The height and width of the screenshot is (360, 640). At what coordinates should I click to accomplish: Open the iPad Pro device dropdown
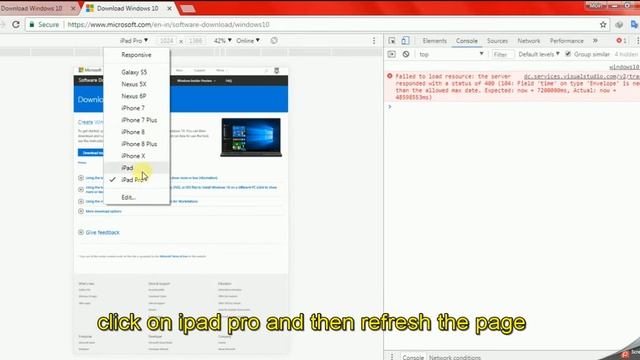(x=134, y=40)
